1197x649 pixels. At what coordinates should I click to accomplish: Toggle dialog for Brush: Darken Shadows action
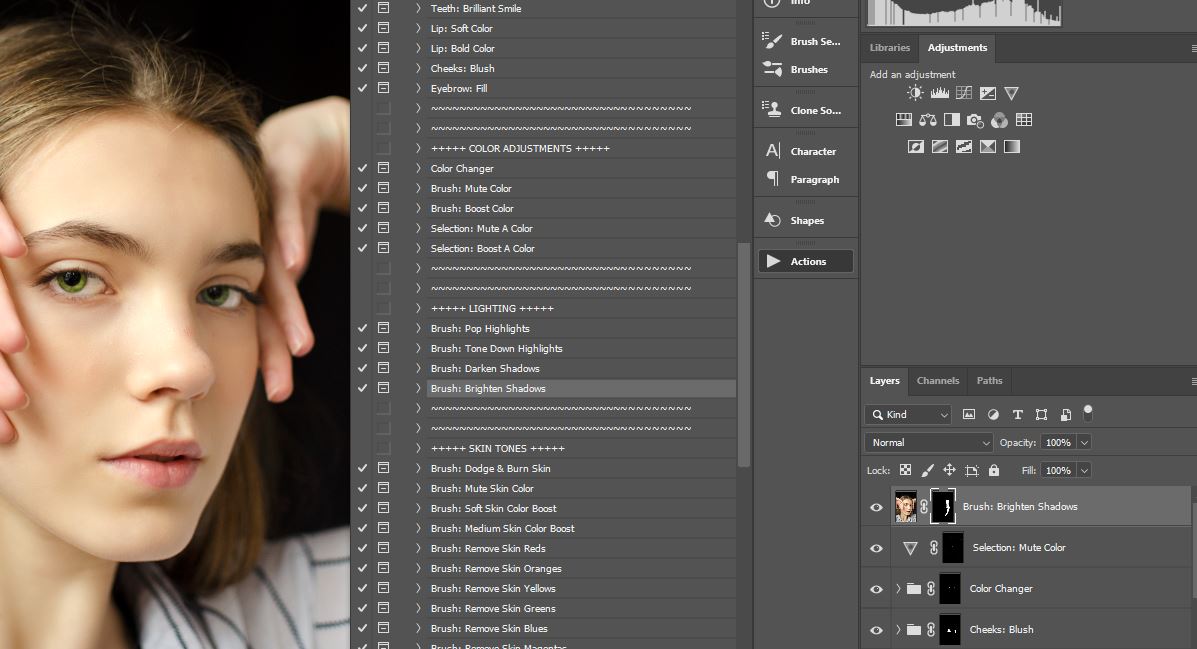coord(383,368)
